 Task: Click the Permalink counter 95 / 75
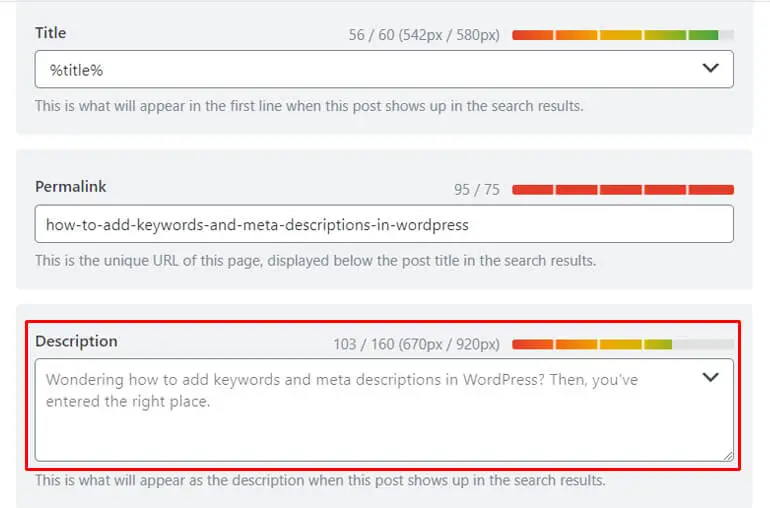pos(476,190)
